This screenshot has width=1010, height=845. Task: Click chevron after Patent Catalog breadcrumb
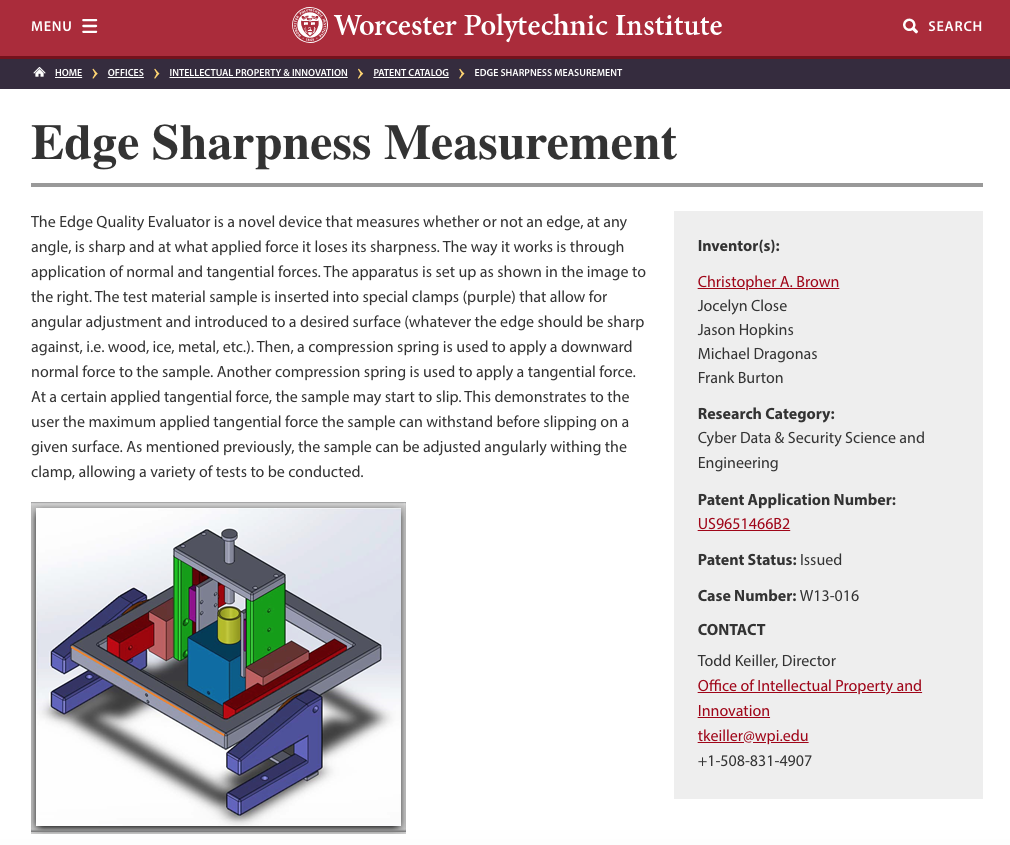click(x=461, y=73)
